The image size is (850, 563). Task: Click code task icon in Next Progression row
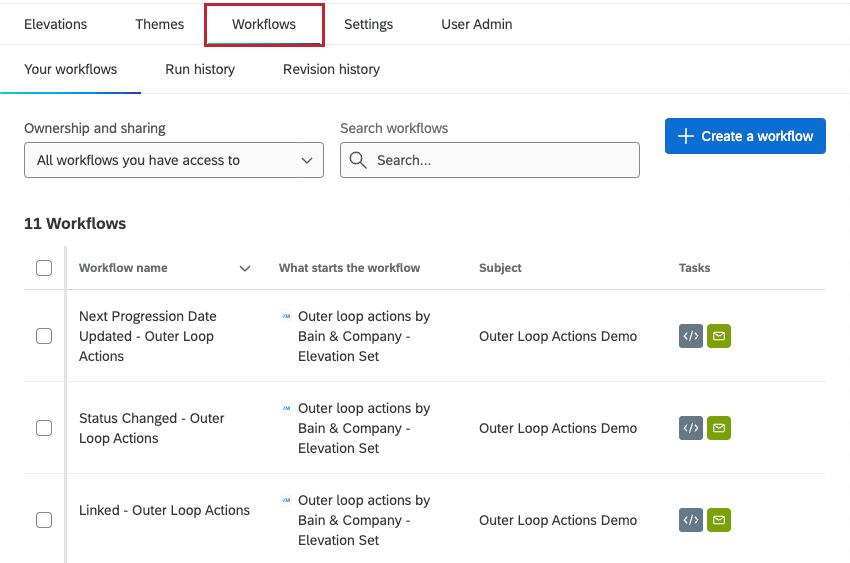(690, 337)
